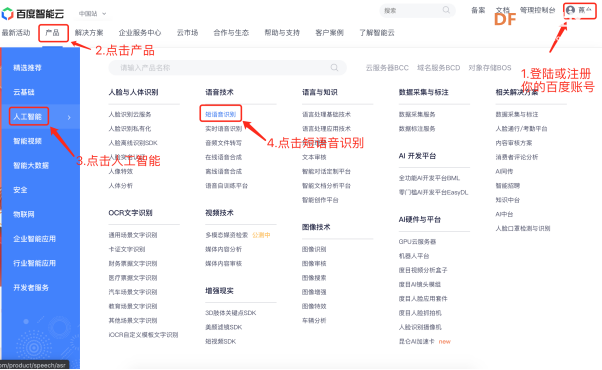The image size is (602, 370).
Task: Open the 实时语音识别 product link
Action: 224,129
